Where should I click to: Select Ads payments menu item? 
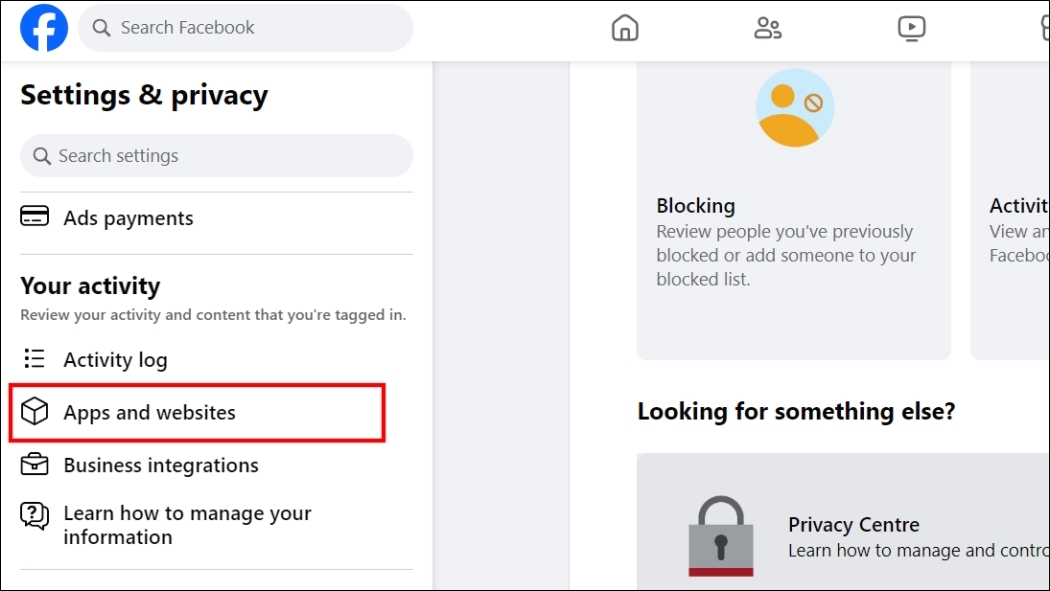(x=127, y=217)
